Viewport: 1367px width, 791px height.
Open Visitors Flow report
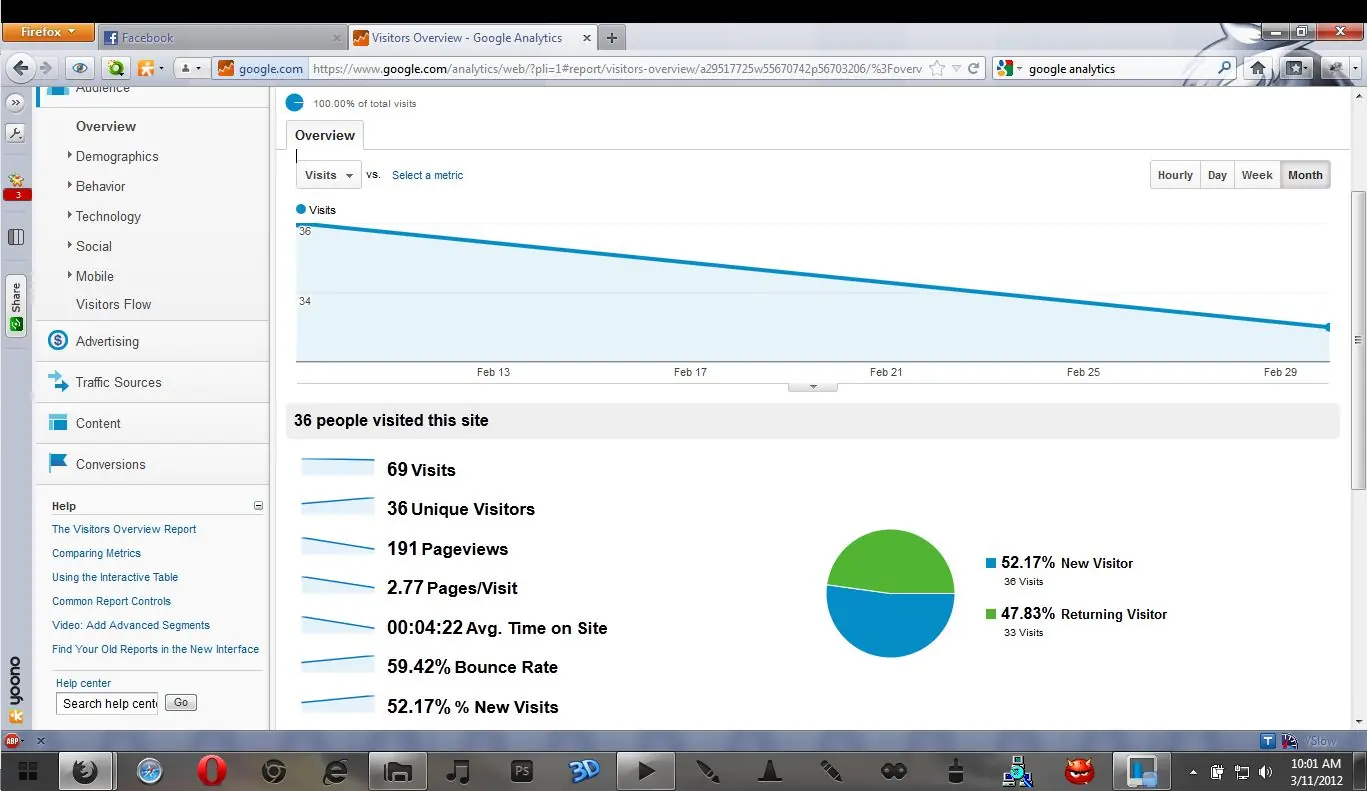114,304
